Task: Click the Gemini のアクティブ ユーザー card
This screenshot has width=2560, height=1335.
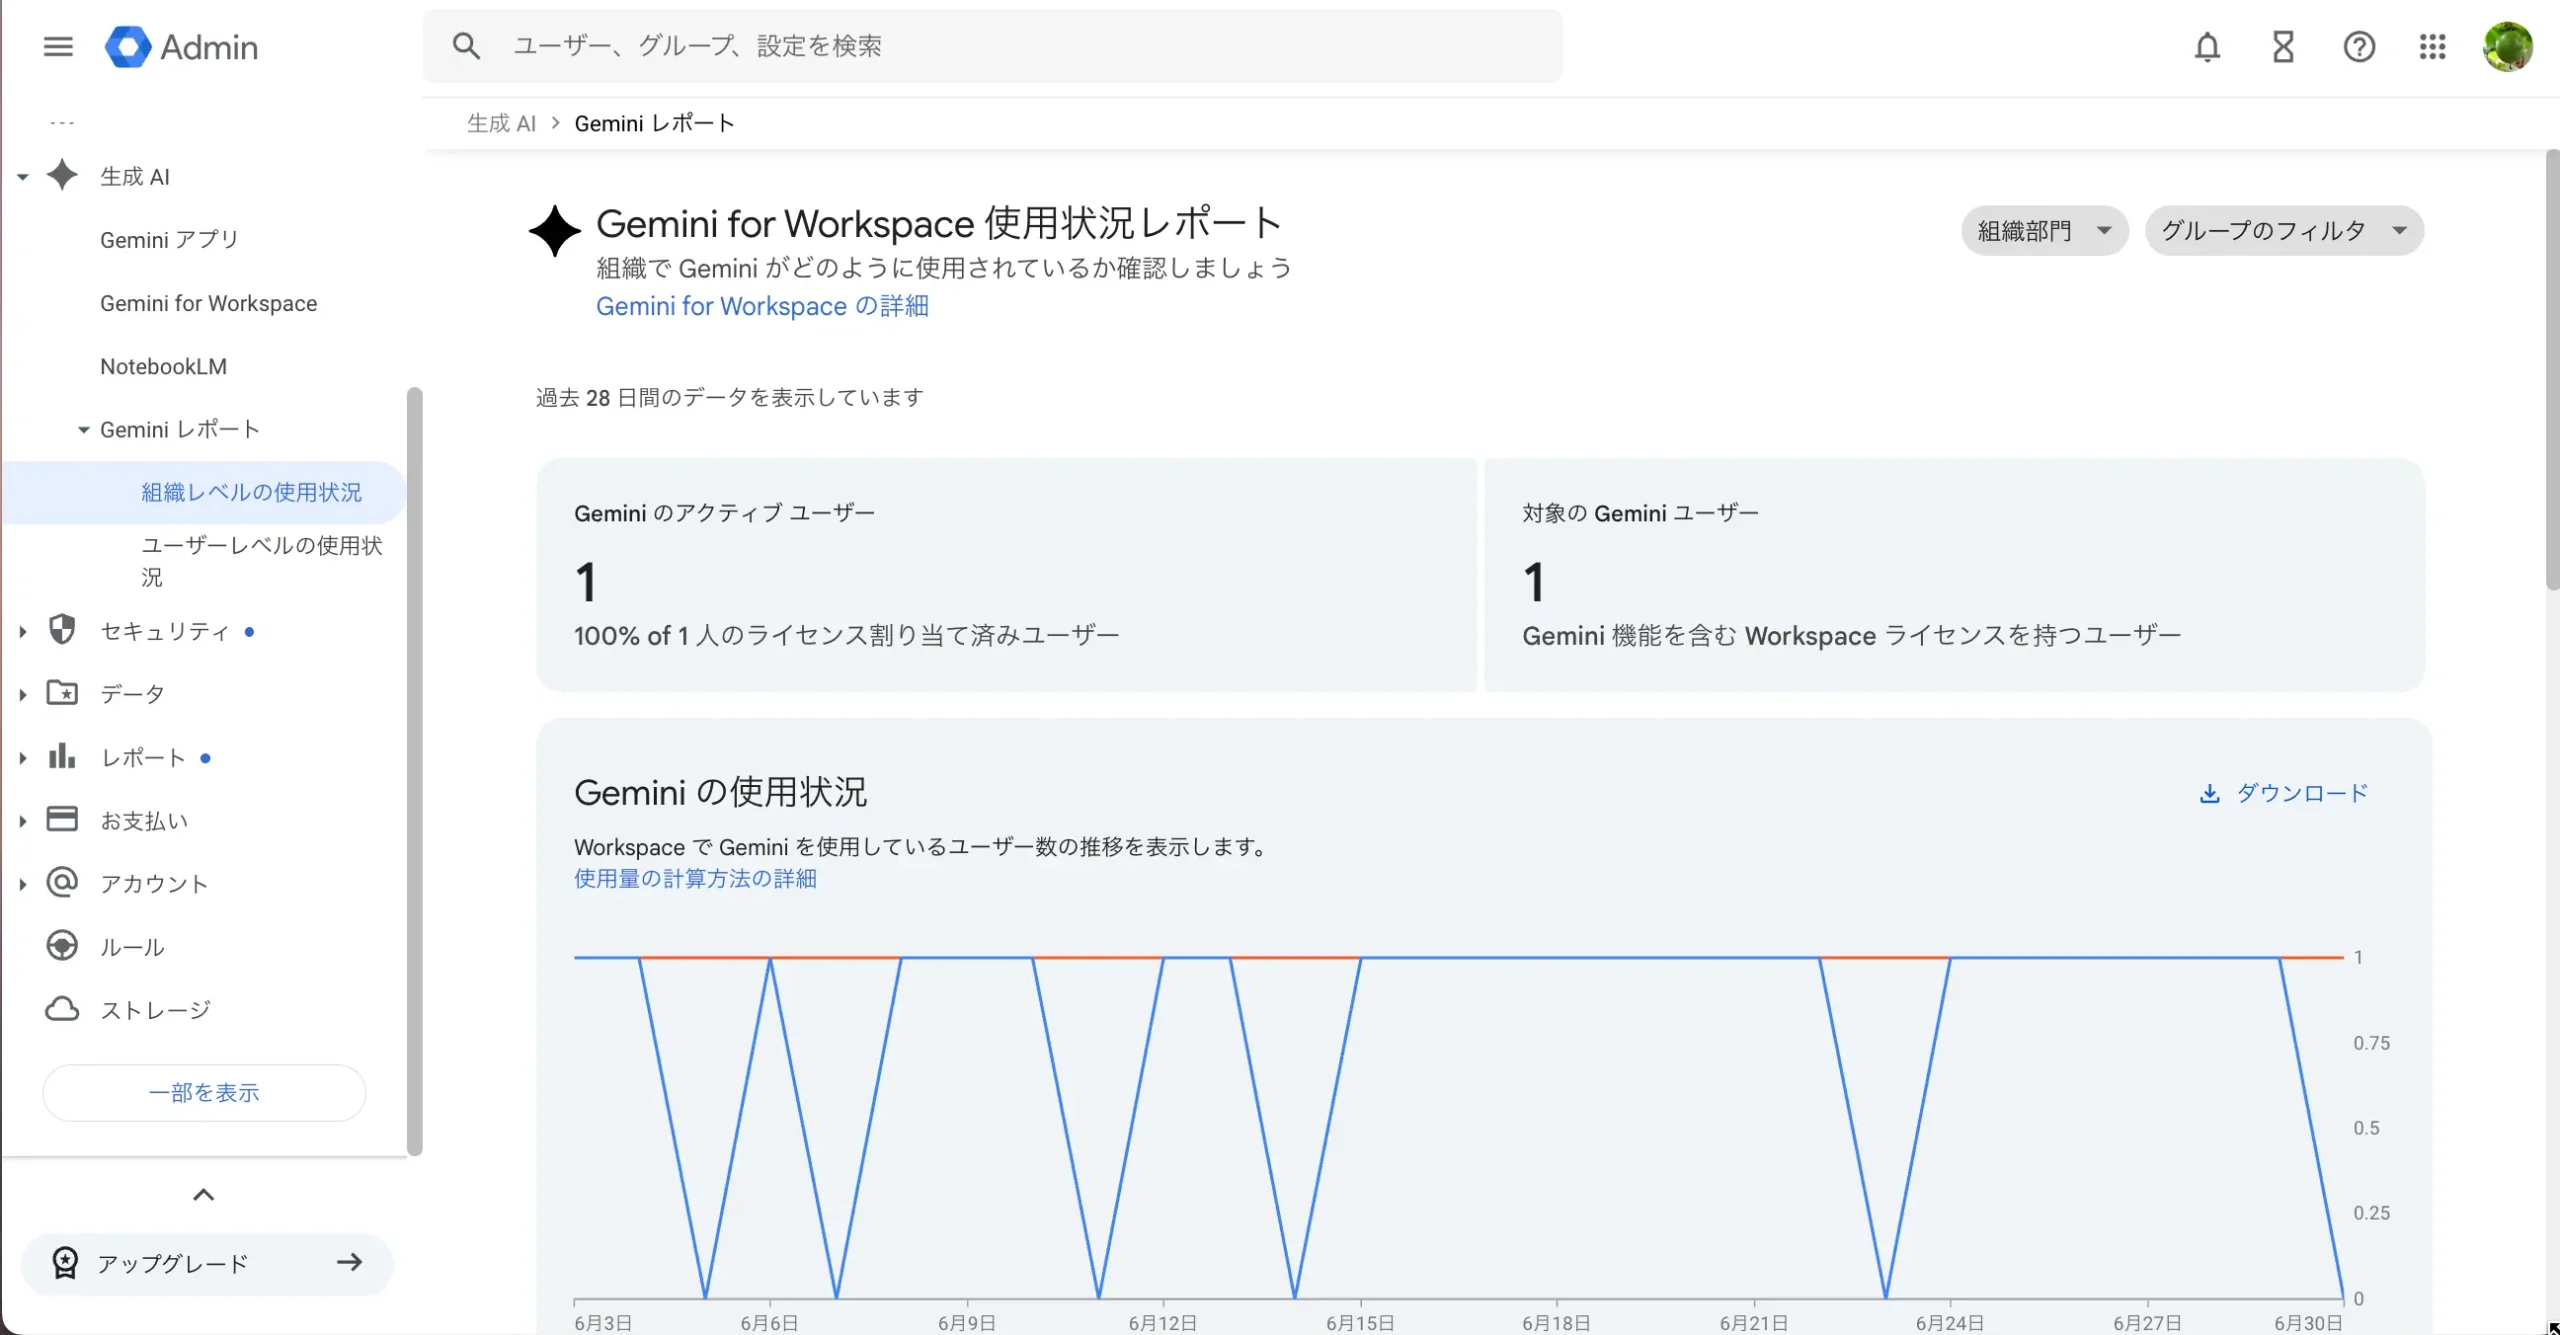Action: click(x=1006, y=575)
